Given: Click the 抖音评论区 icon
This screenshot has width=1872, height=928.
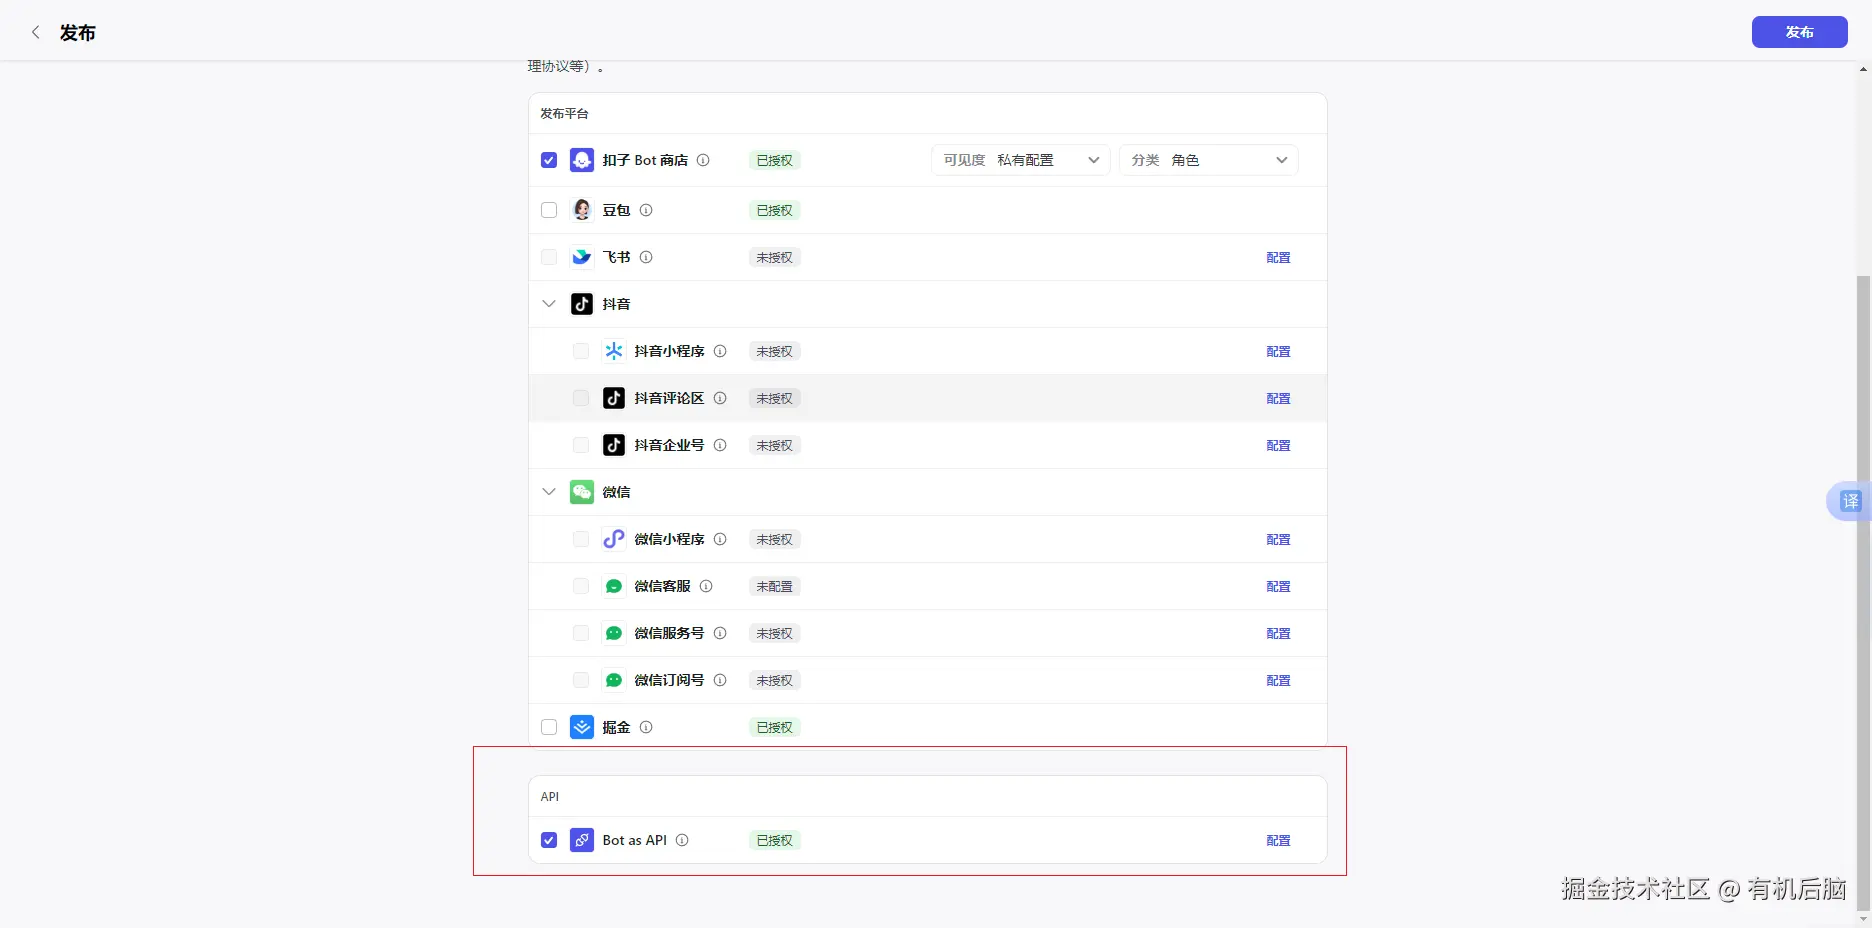Looking at the screenshot, I should [x=614, y=398].
